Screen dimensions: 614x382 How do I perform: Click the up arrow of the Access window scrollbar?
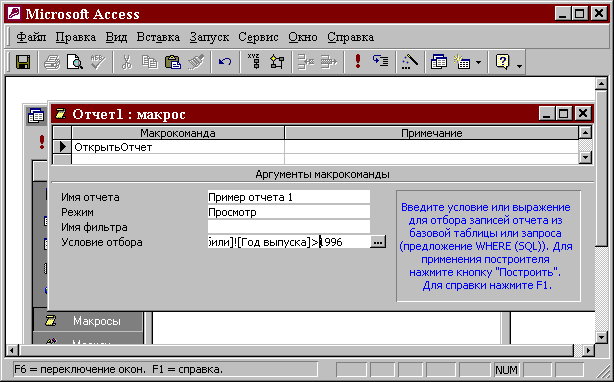601,83
